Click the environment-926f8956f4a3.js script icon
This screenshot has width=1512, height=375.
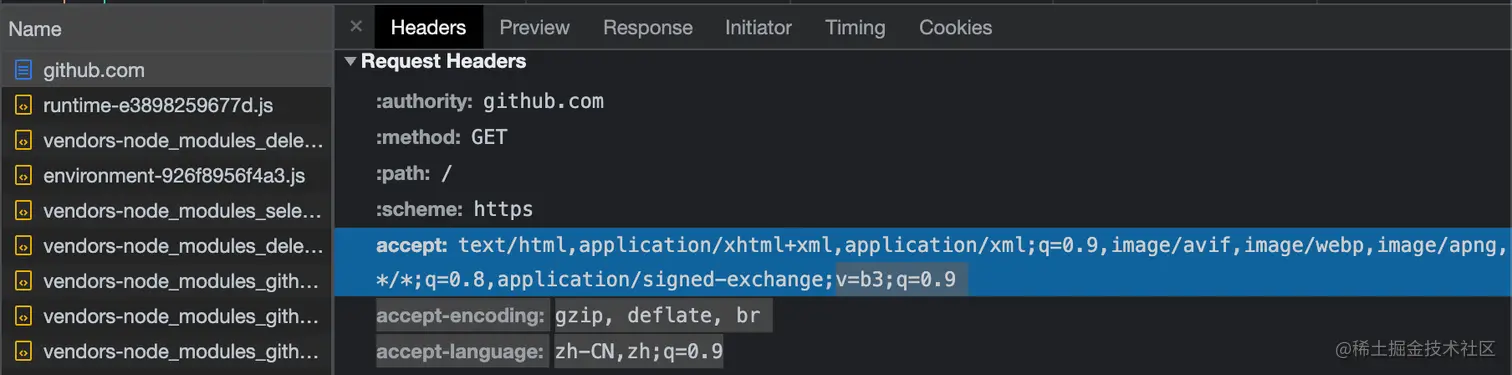pos(23,176)
